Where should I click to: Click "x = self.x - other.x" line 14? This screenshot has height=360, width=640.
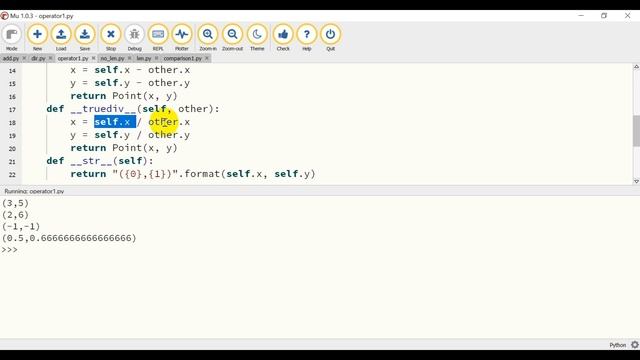(x=130, y=70)
